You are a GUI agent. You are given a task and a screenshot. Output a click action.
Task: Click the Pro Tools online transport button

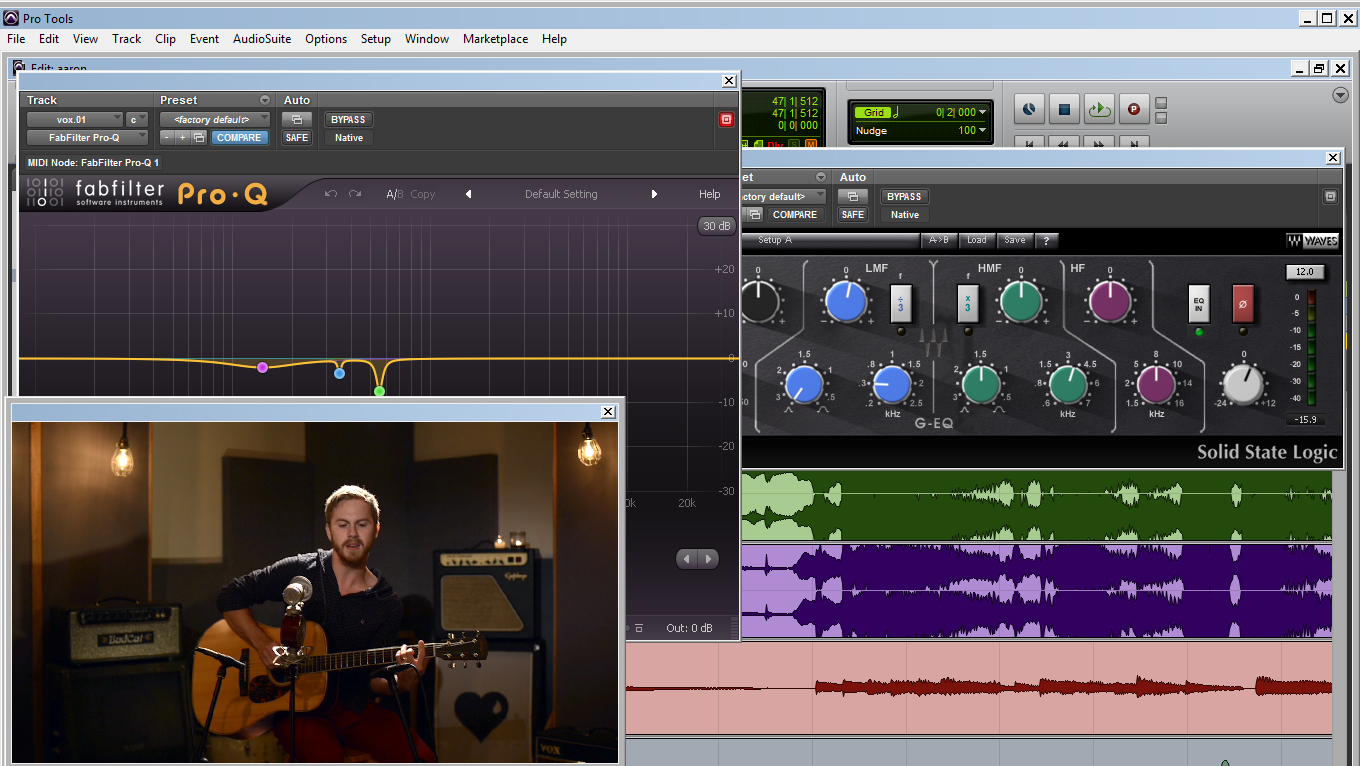point(1029,109)
